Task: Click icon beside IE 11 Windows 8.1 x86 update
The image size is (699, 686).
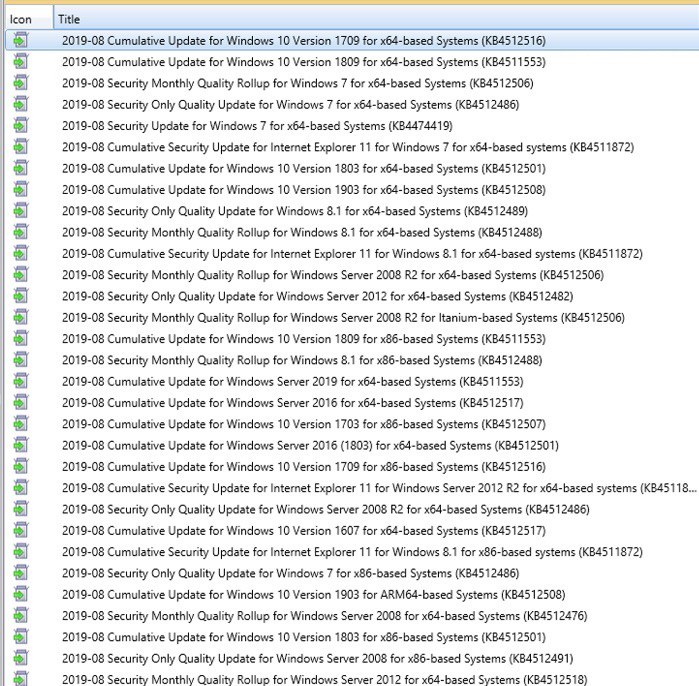Action: point(21,552)
